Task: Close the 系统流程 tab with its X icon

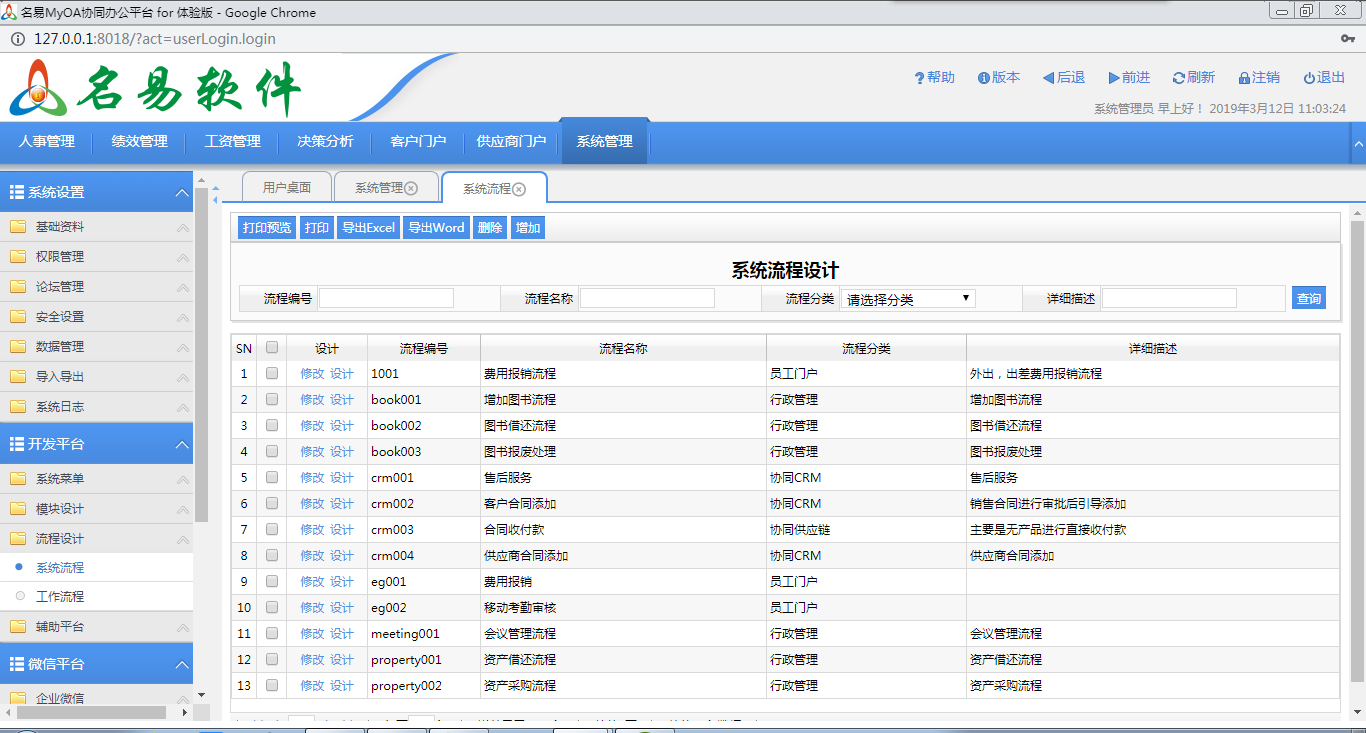Action: [x=519, y=189]
